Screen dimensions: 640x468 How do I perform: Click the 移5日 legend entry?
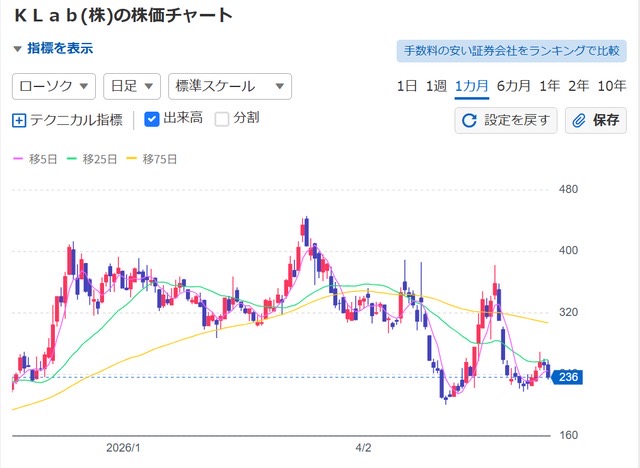(35, 159)
